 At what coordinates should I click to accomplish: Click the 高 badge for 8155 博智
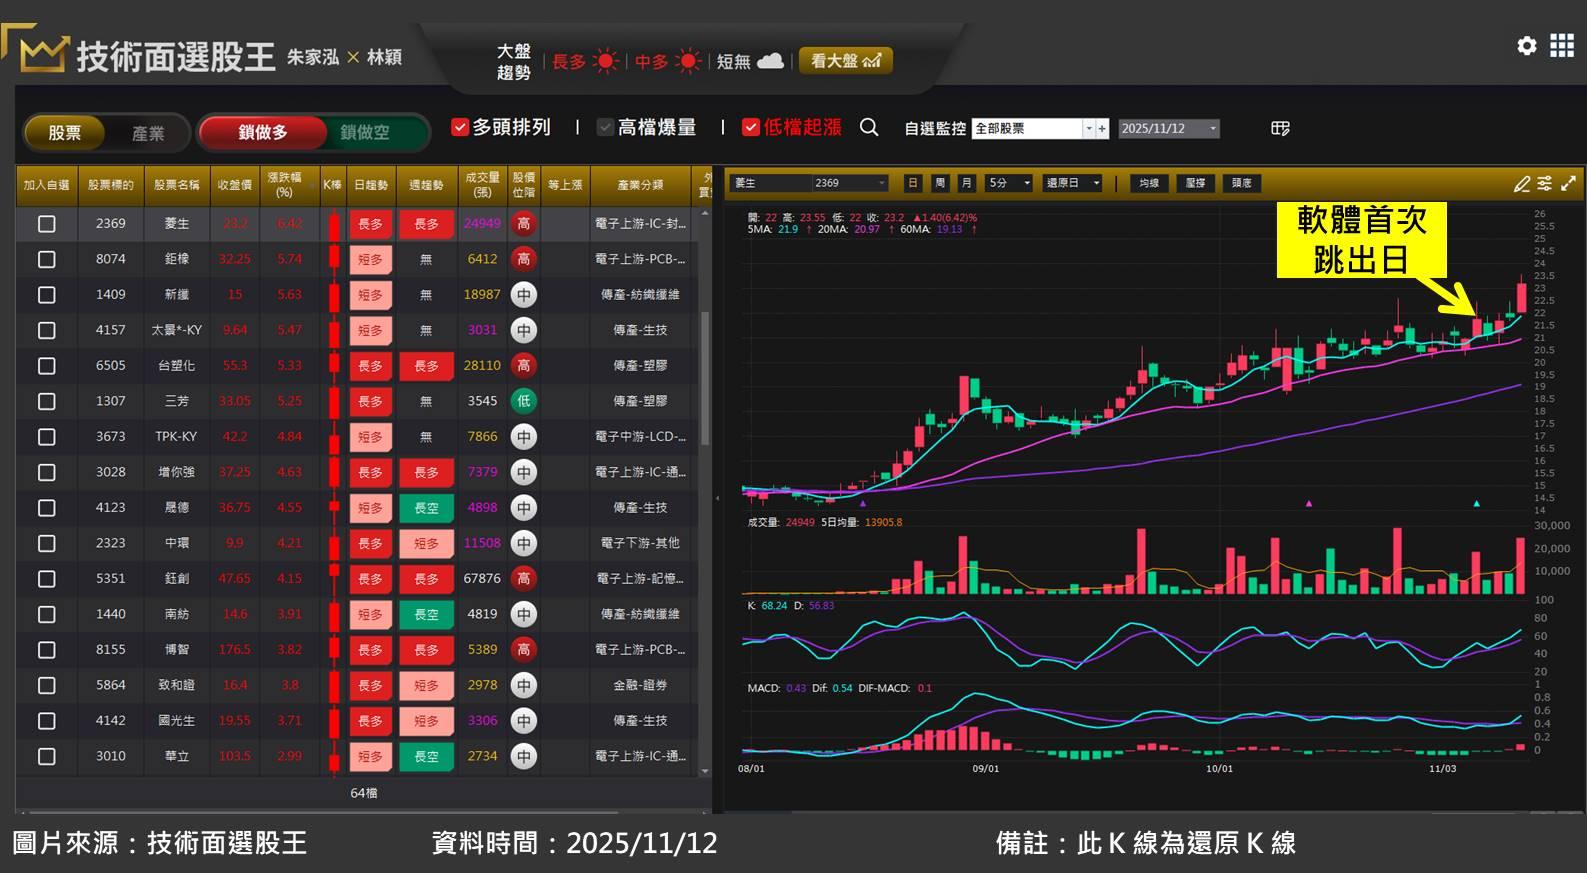523,650
